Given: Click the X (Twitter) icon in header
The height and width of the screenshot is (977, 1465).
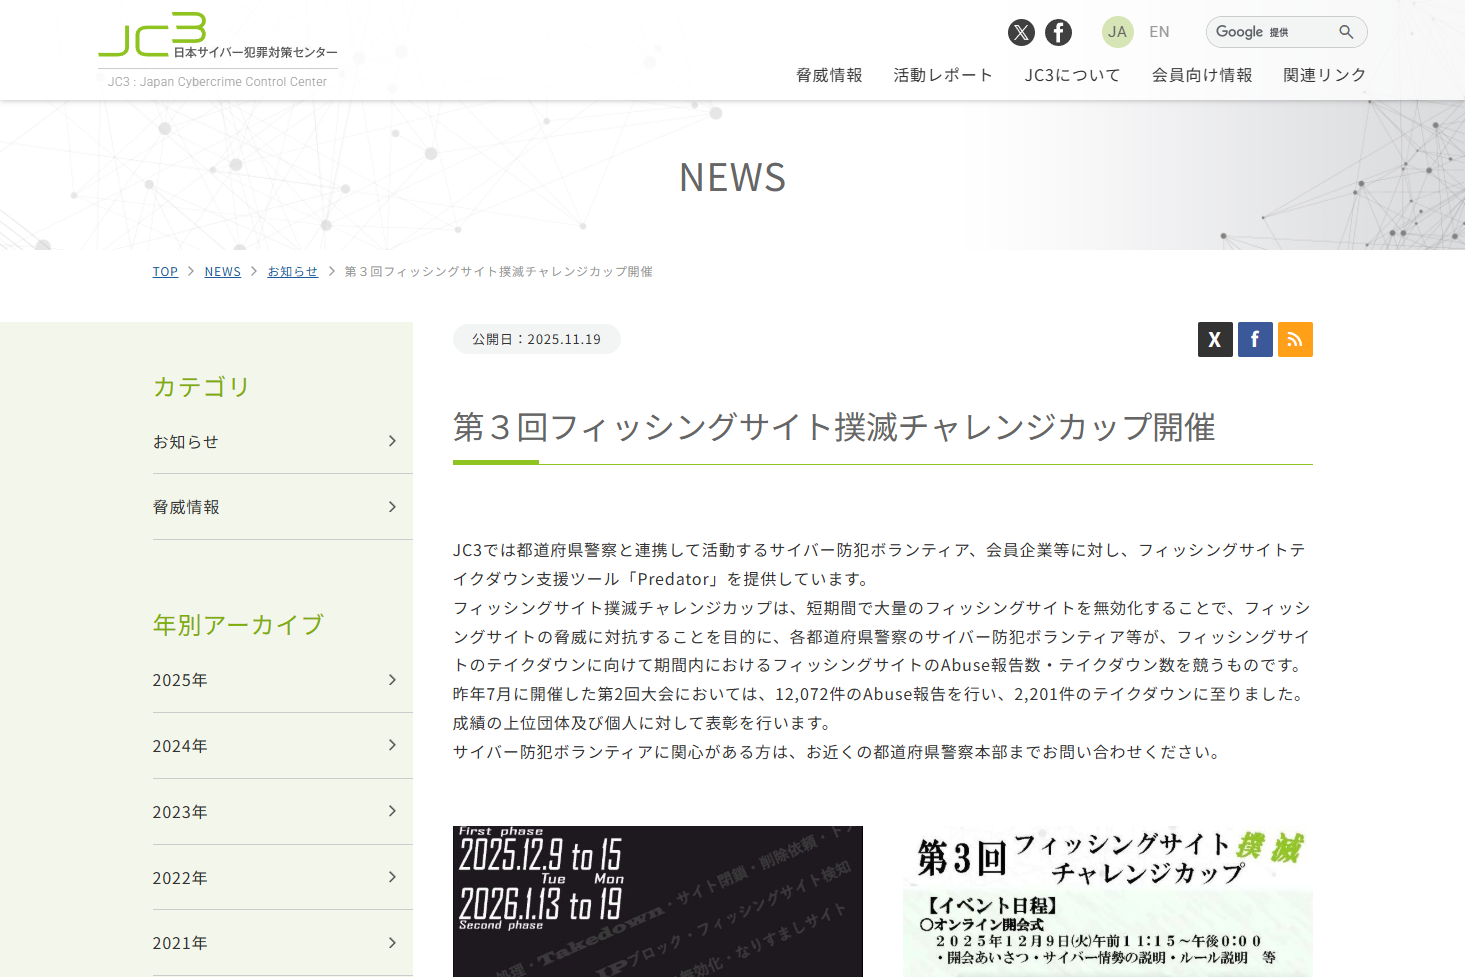Looking at the screenshot, I should point(1021,33).
